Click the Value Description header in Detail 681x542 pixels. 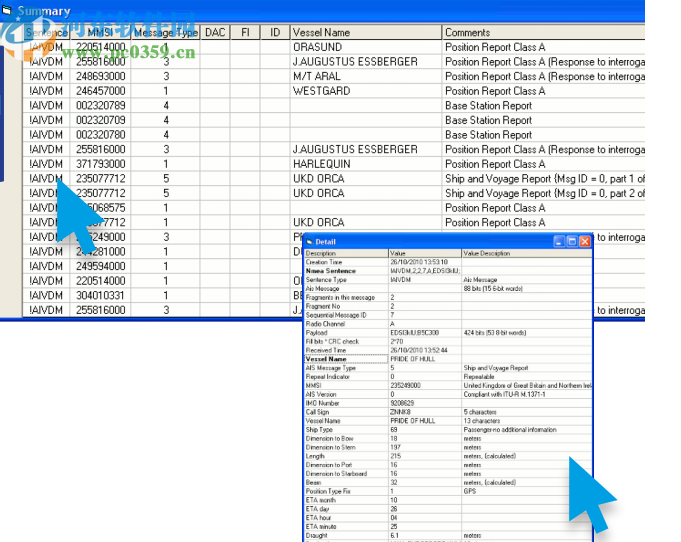pos(526,253)
